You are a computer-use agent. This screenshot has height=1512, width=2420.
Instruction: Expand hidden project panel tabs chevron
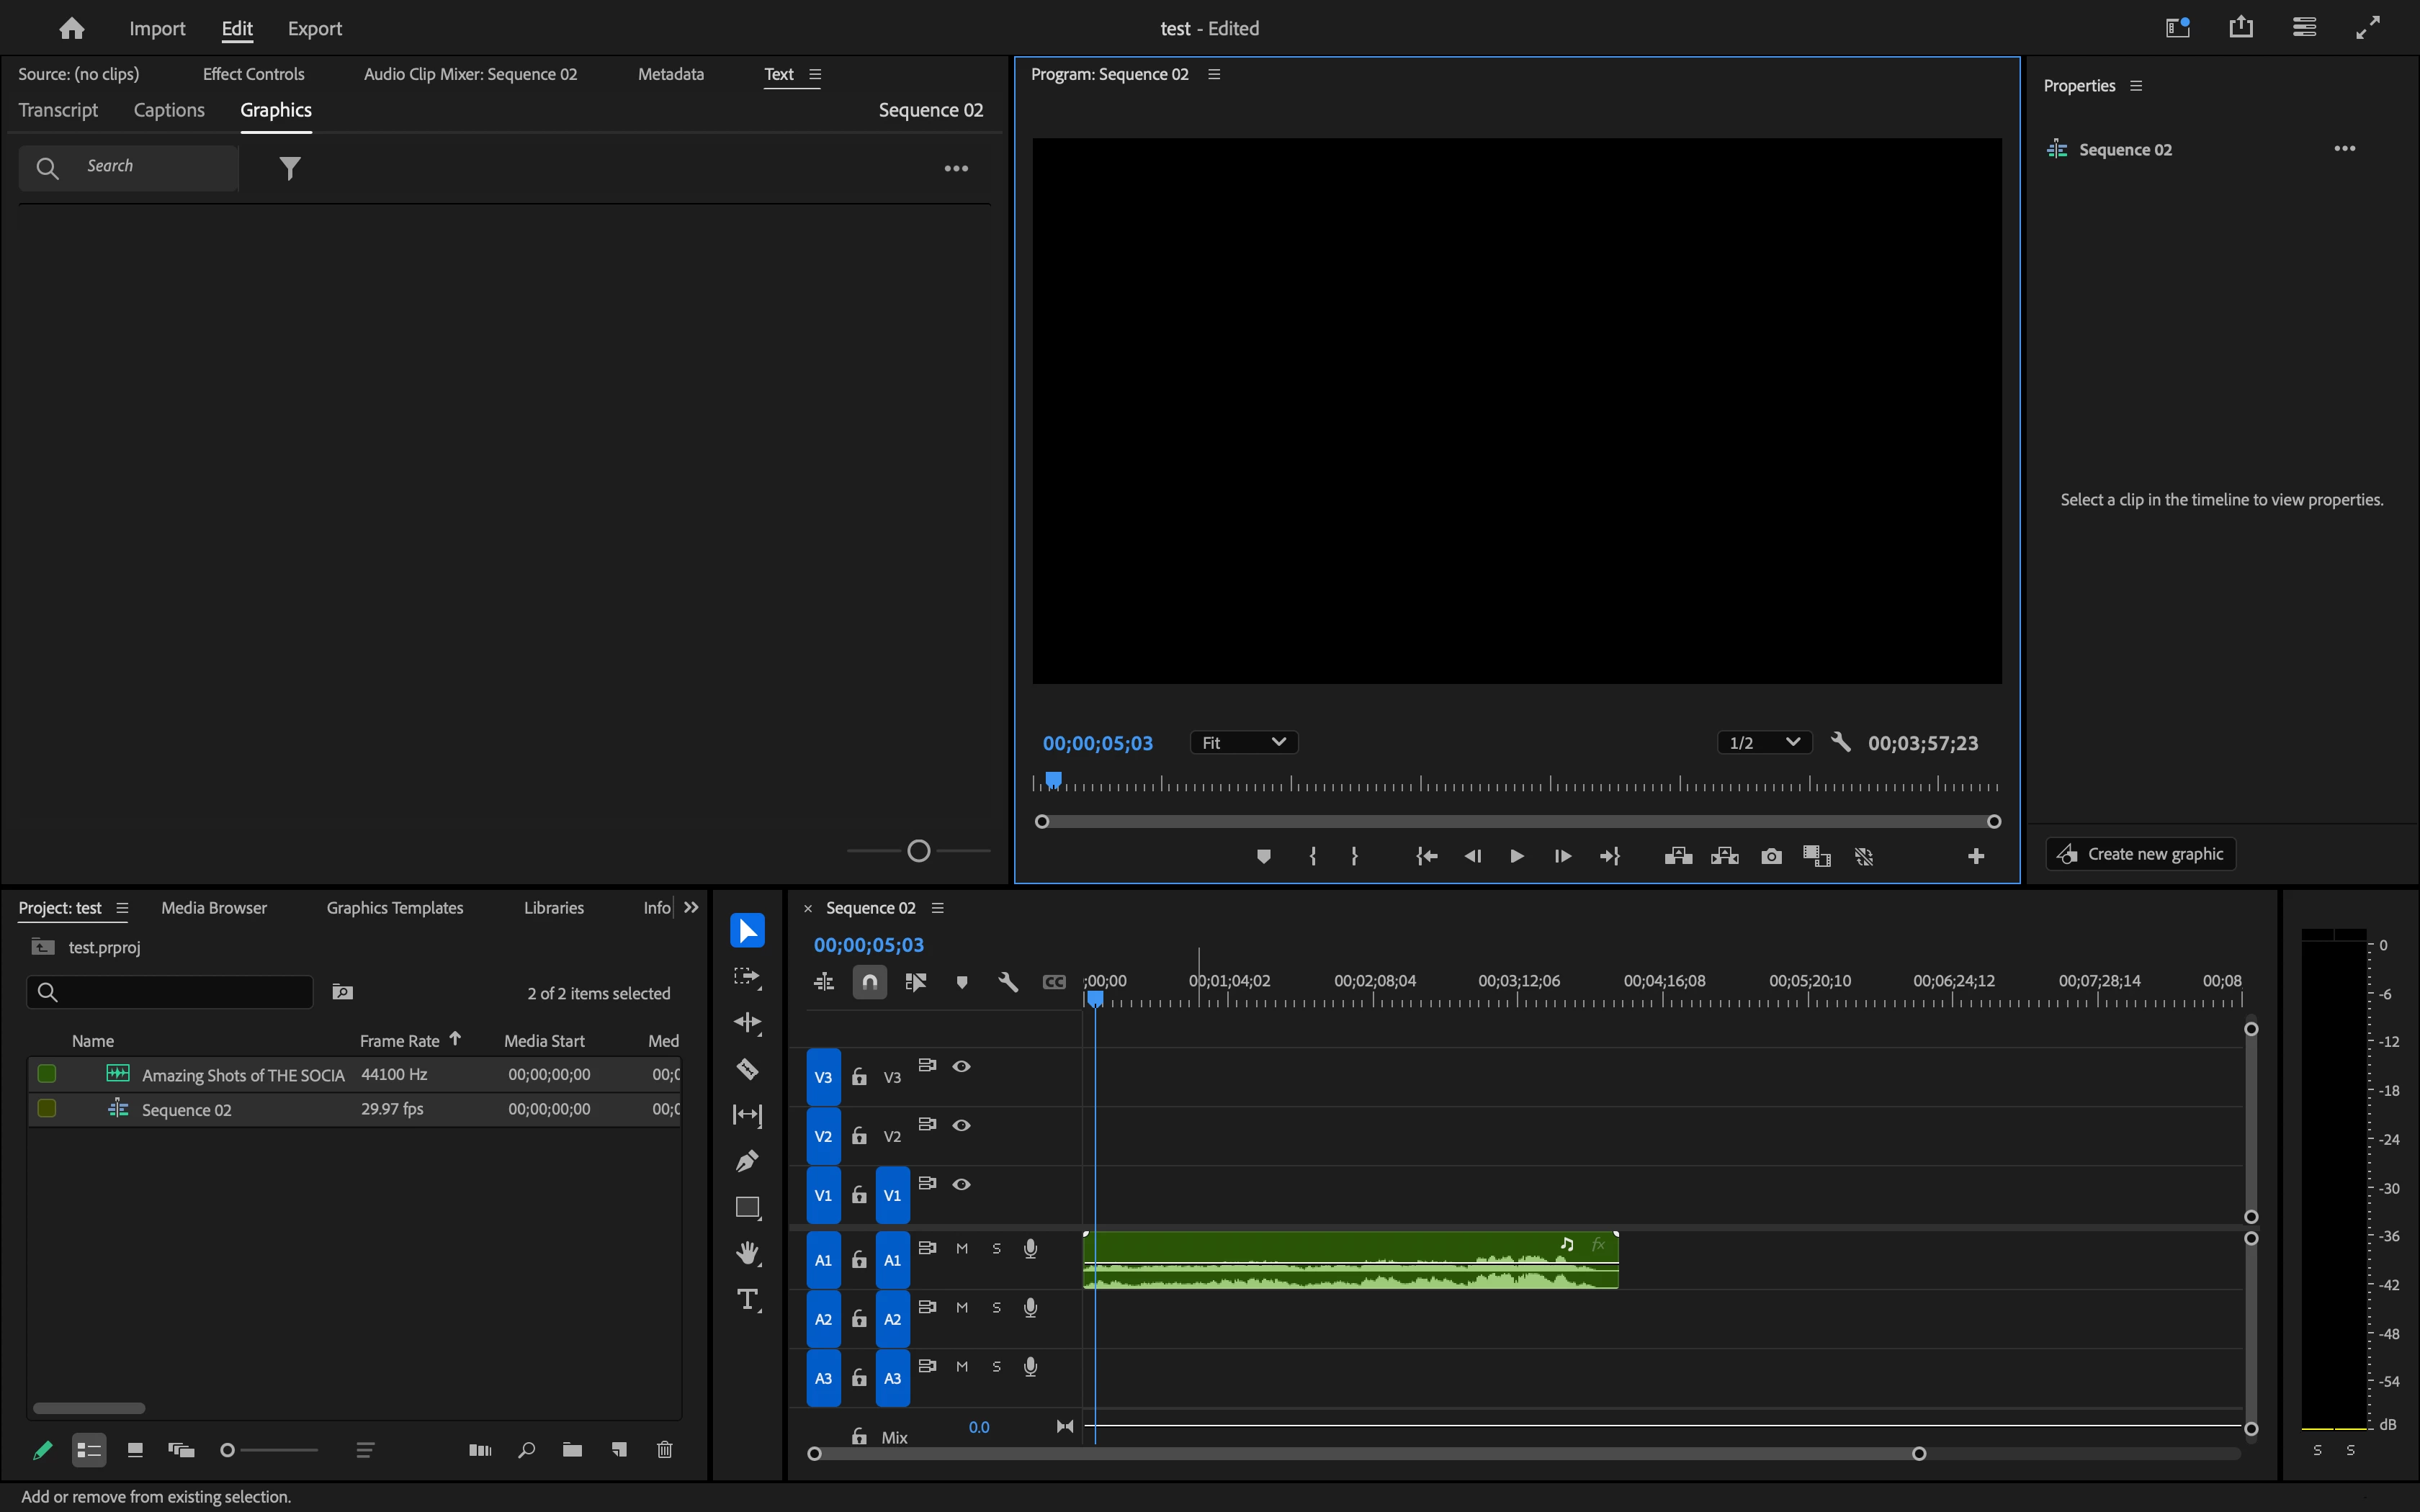(x=691, y=908)
